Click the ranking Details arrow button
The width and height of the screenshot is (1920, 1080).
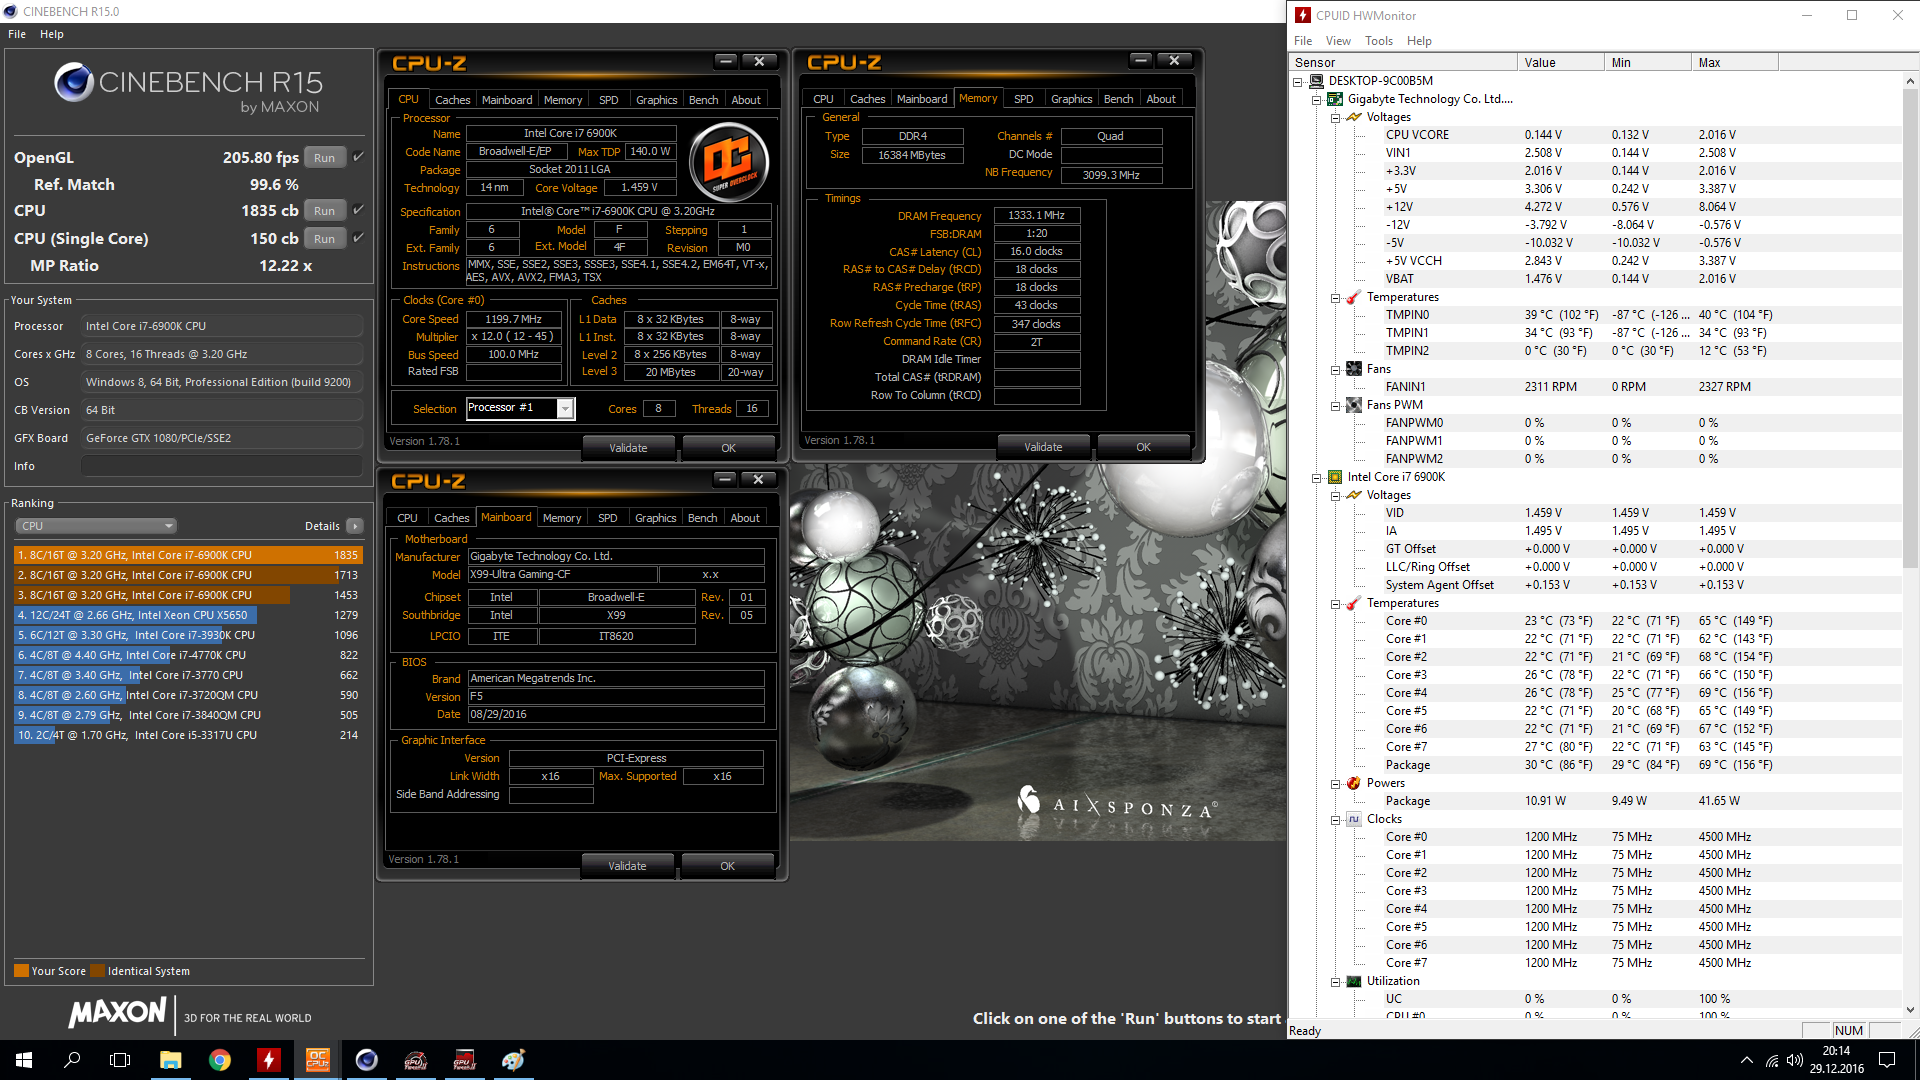354,526
